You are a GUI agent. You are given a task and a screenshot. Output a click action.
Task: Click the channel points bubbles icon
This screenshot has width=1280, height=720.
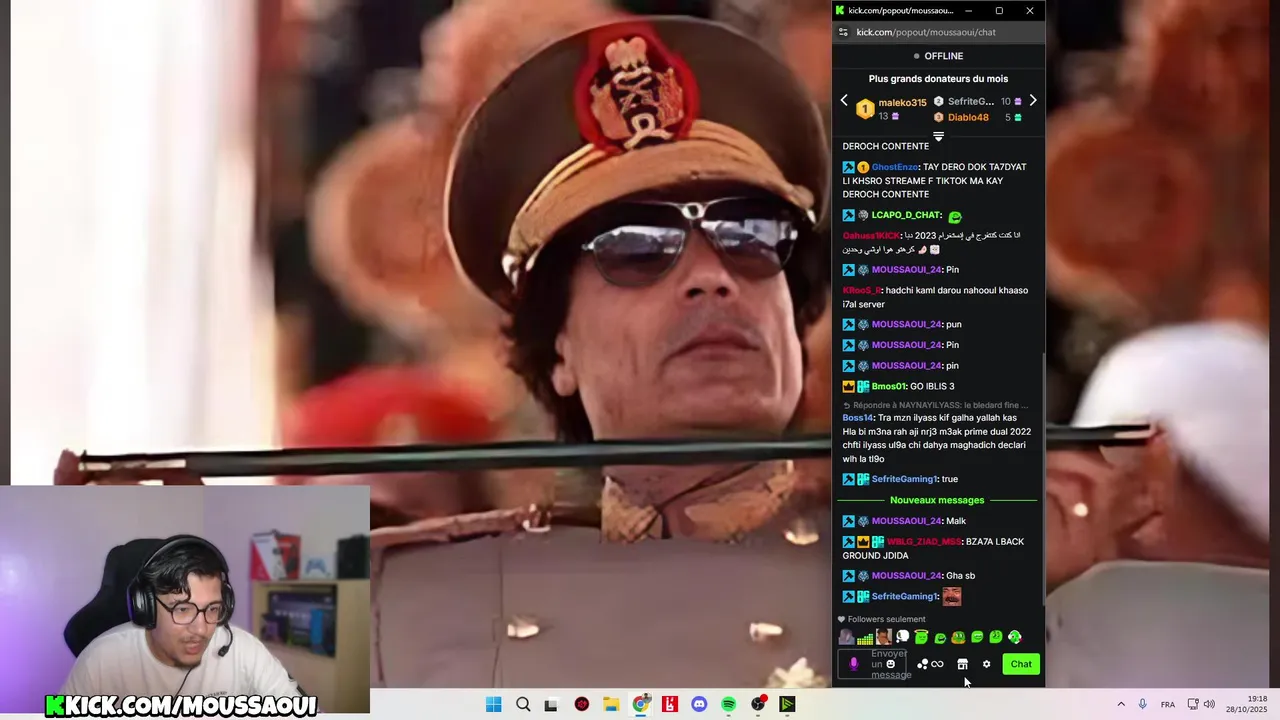click(x=922, y=664)
